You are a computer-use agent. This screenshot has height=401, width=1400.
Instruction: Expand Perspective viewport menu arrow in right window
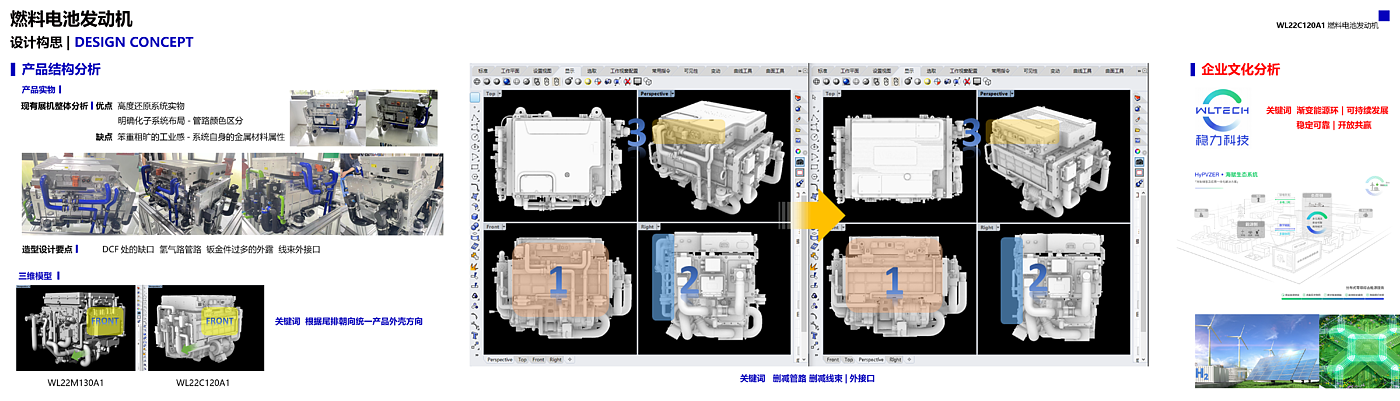(x=1011, y=94)
